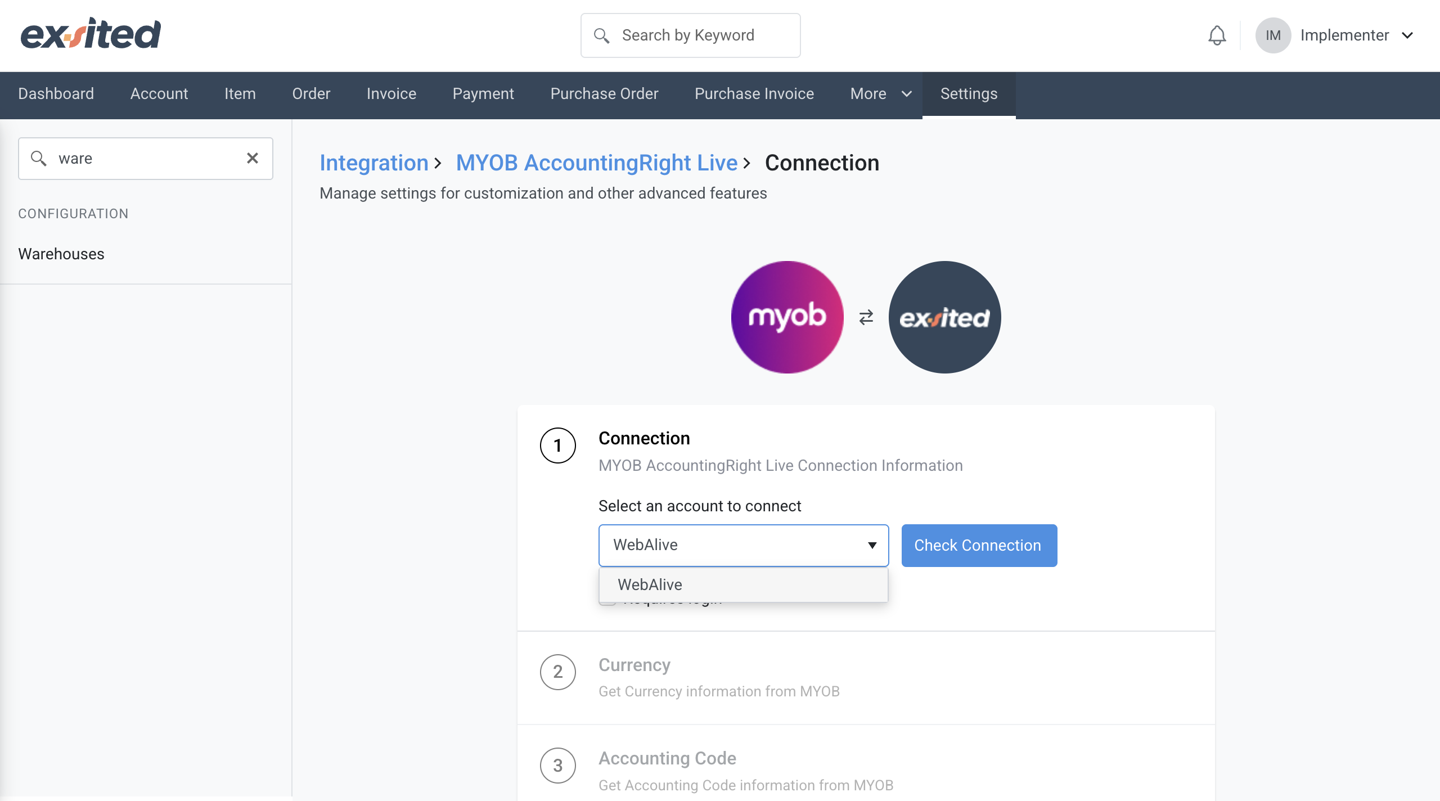Screen dimensions: 1440x801
Task: Choose the WebAlive option in the dropdown list
Action: (x=744, y=585)
